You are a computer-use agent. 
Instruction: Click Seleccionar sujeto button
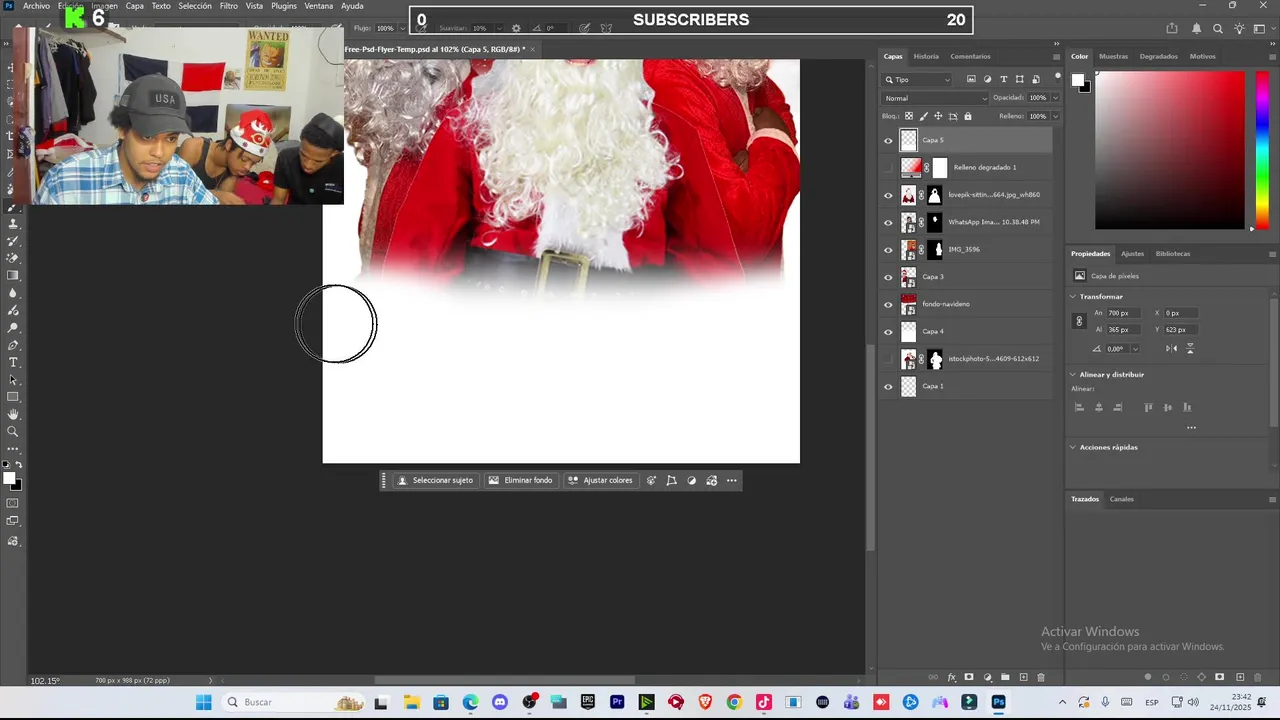pyautogui.click(x=435, y=481)
